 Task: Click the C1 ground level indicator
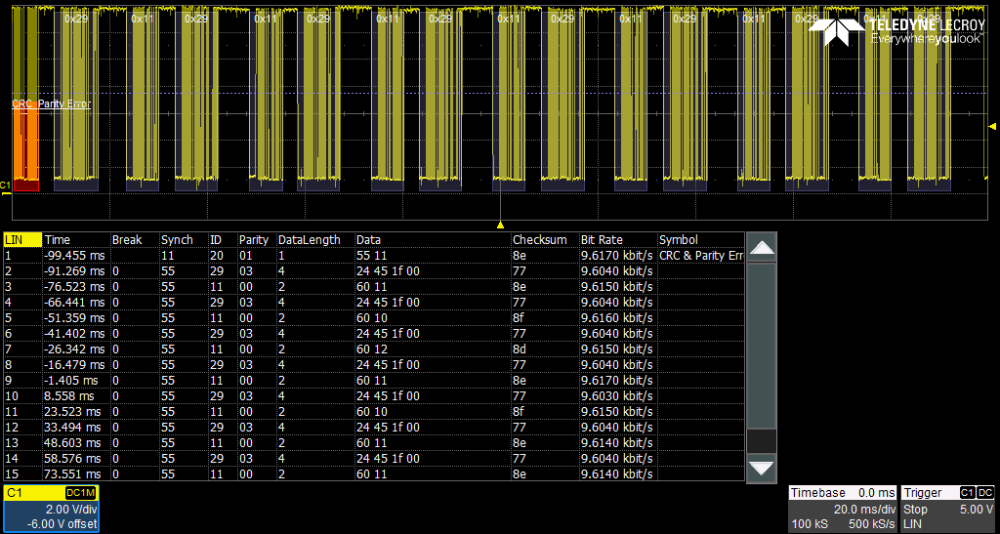(5, 185)
